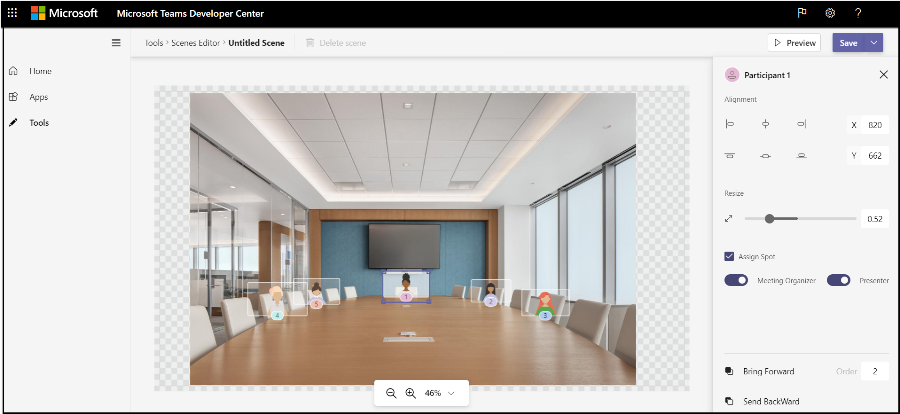Viewport: 900px width, 414px height.
Task: Click the Resize slider handle
Action: coord(769,218)
